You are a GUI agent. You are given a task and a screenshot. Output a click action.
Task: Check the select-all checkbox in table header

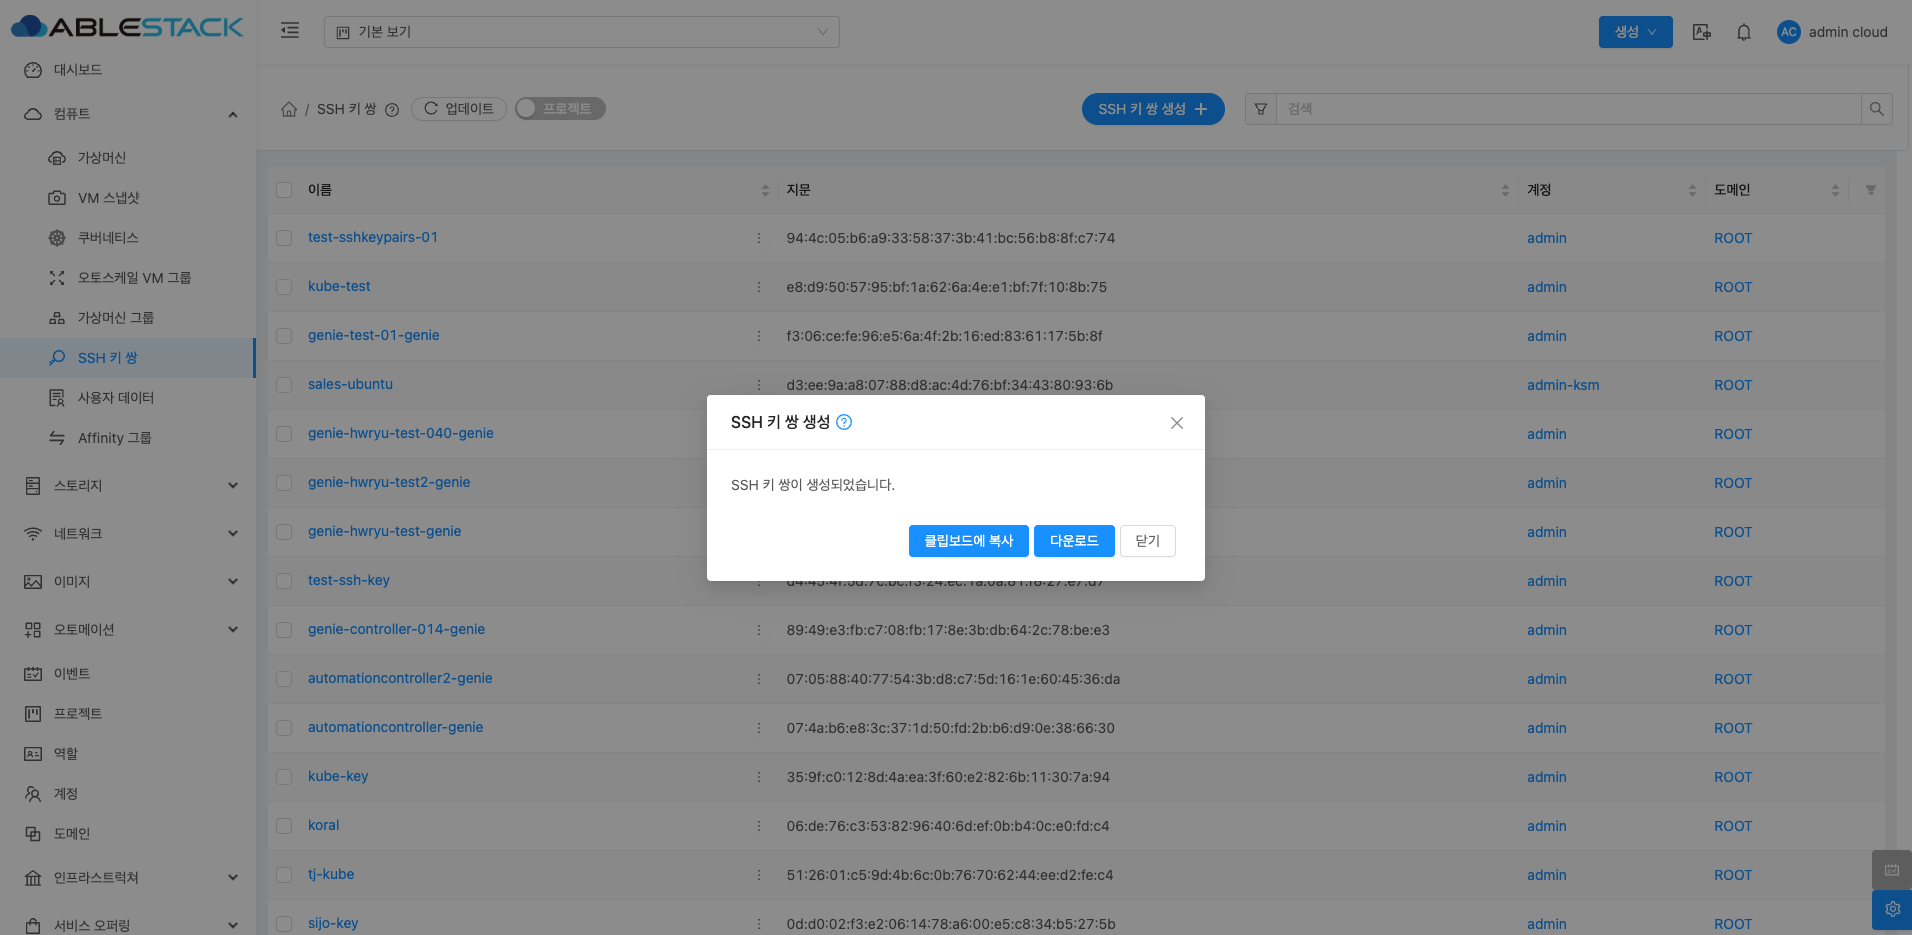284,190
